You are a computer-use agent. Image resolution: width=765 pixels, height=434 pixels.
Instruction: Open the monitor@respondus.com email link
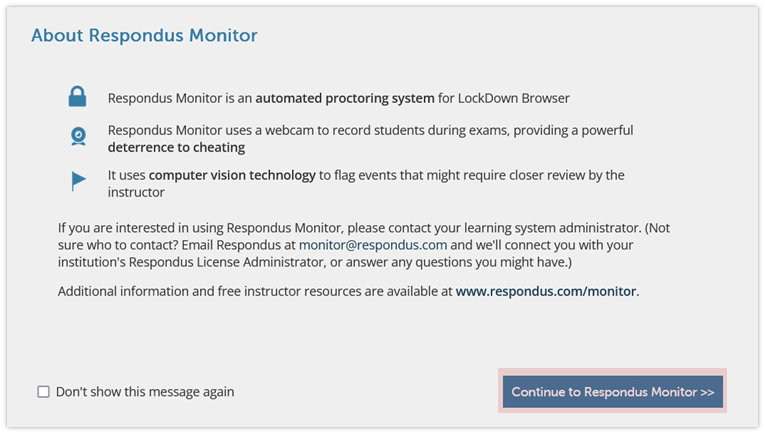click(373, 245)
